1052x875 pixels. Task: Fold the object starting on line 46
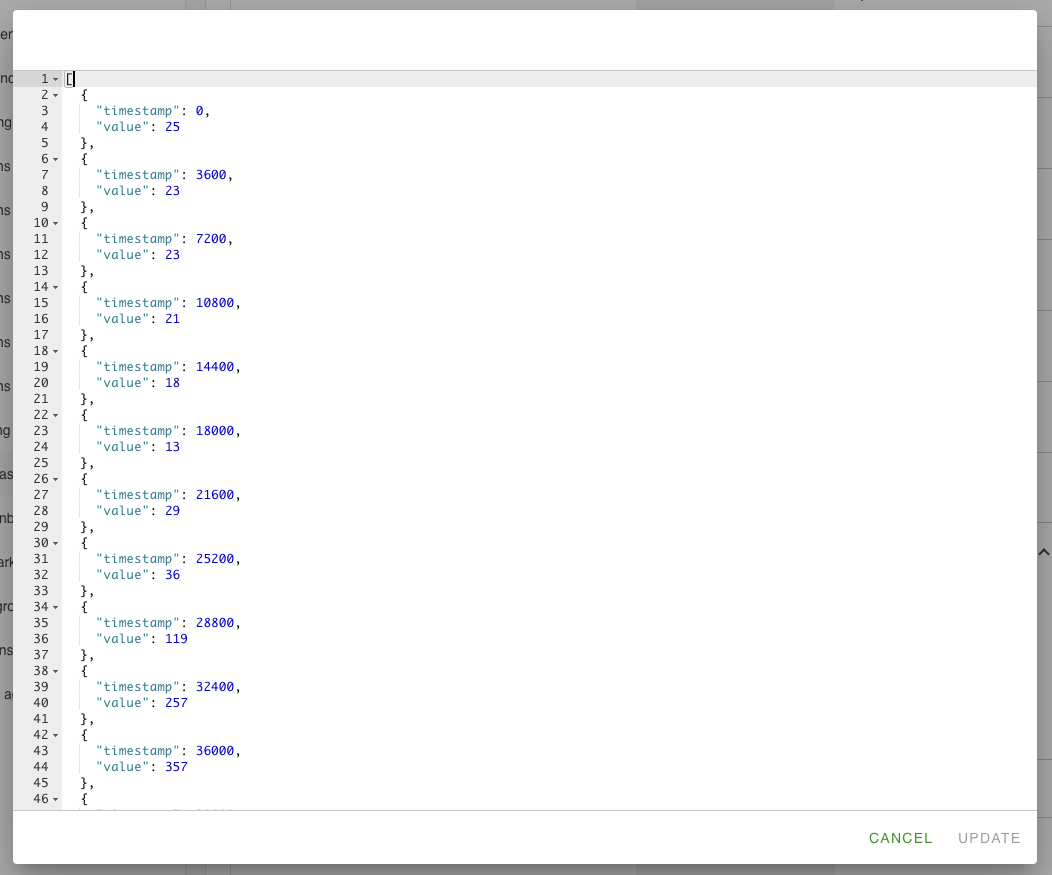(56, 799)
